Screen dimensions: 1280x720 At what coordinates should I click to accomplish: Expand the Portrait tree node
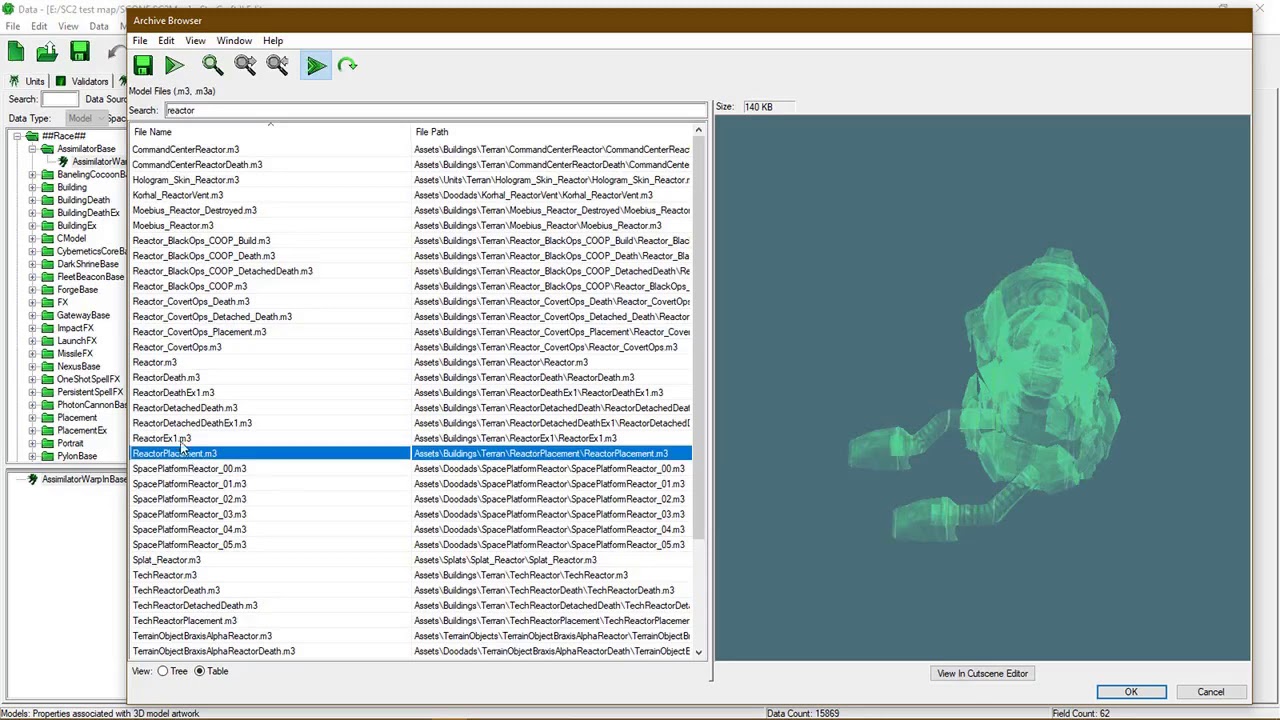32,443
